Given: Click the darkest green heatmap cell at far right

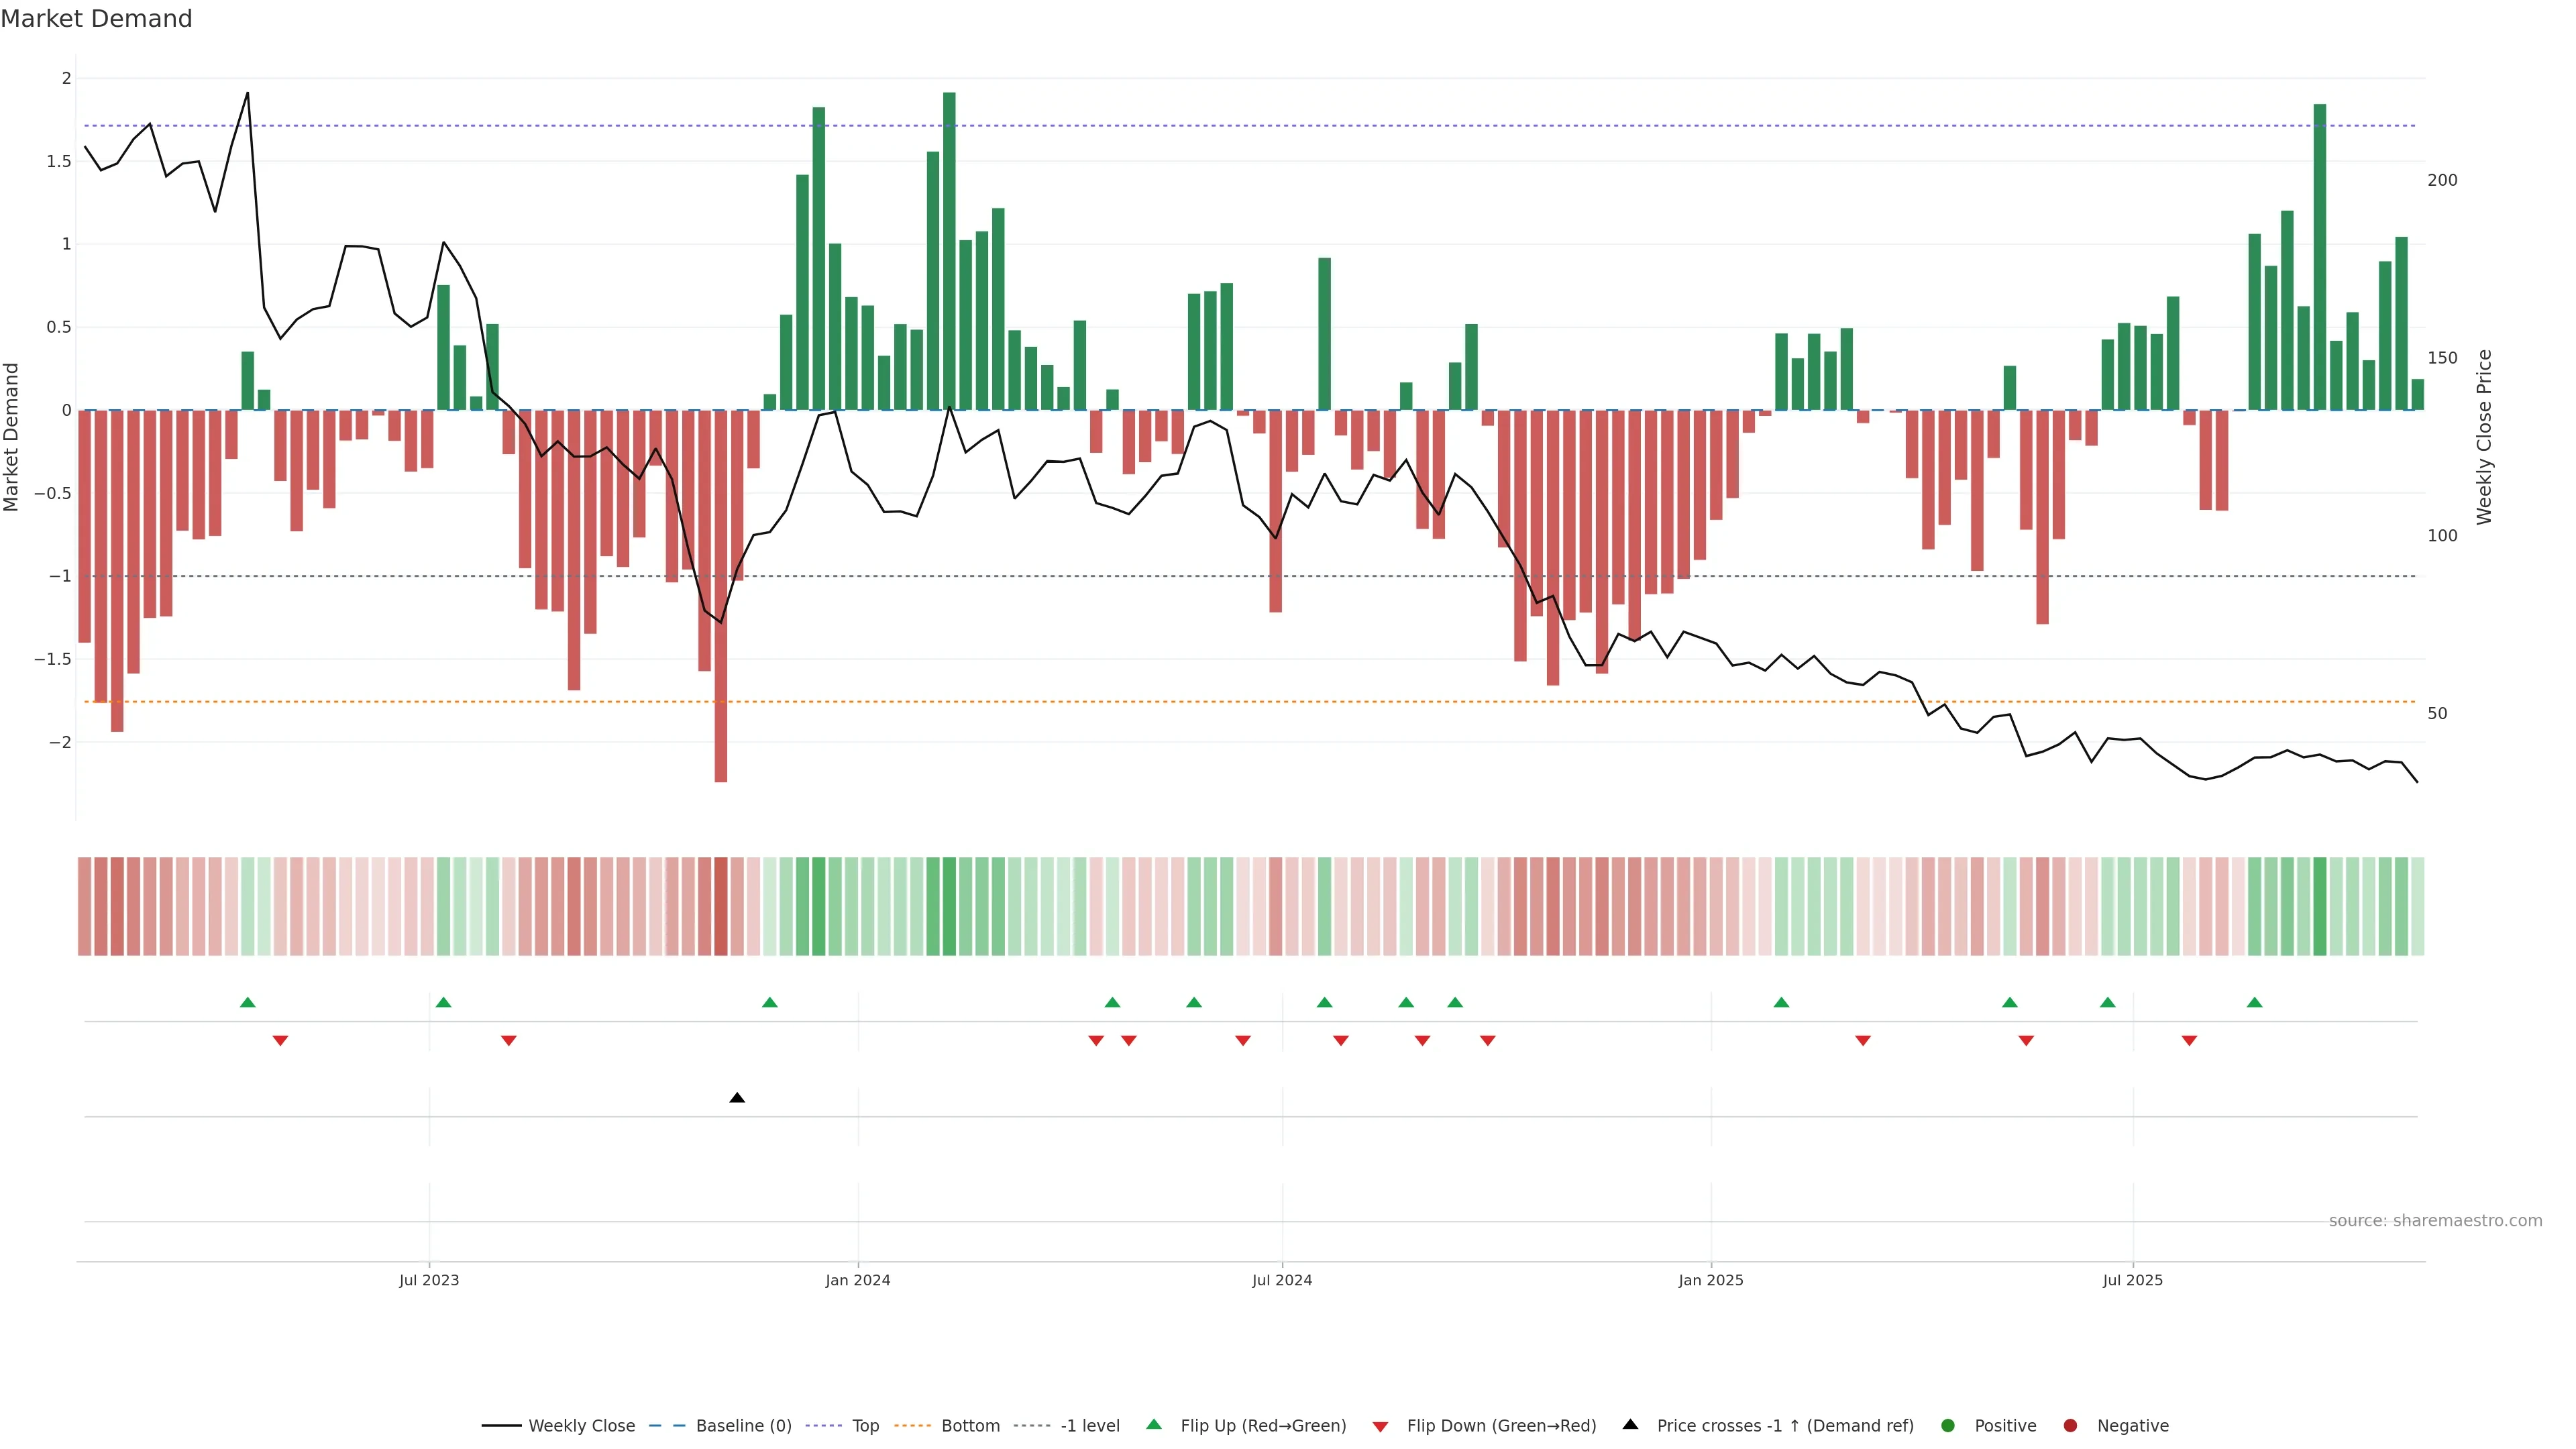Looking at the screenshot, I should [x=2319, y=906].
